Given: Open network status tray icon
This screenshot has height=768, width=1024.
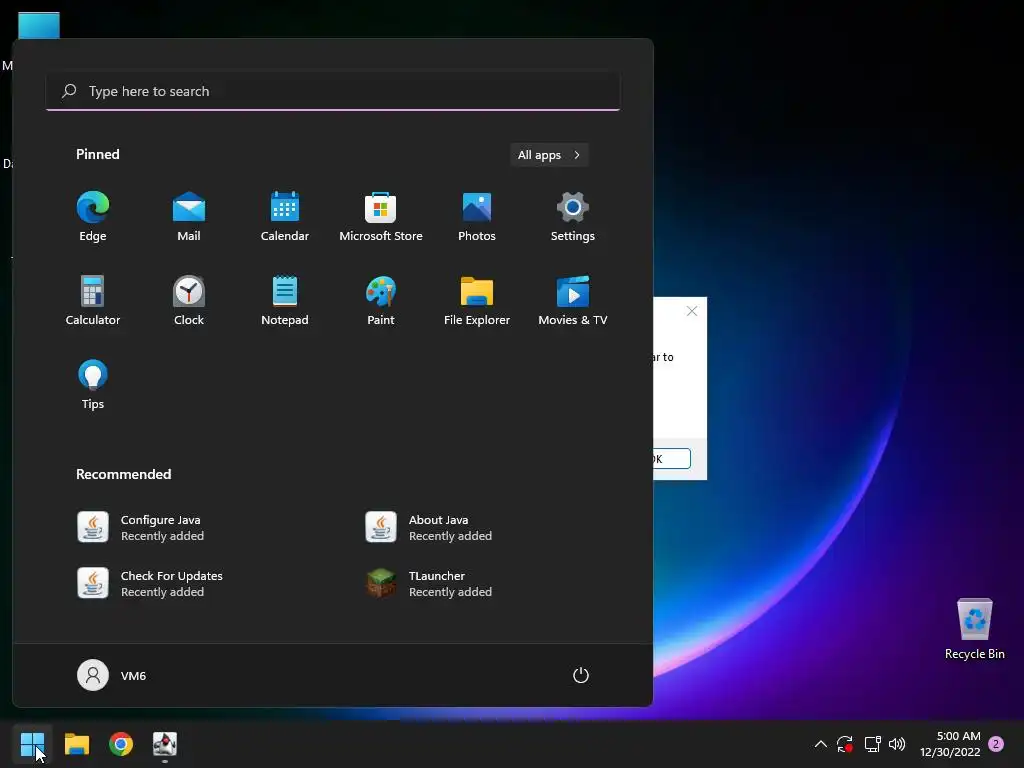Looking at the screenshot, I should coord(872,744).
